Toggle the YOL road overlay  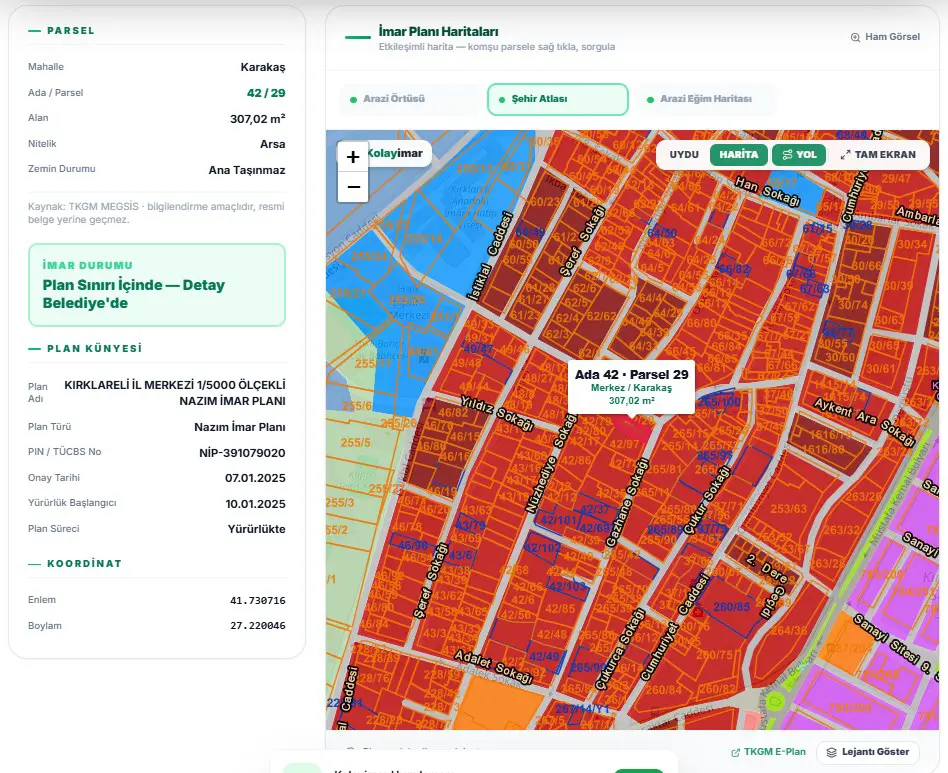[x=799, y=155]
